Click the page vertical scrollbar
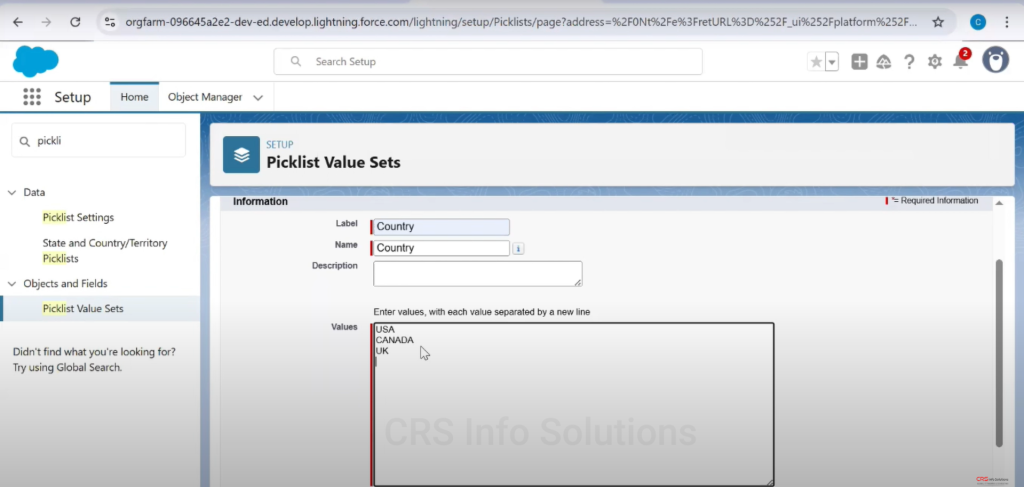 click(999, 353)
